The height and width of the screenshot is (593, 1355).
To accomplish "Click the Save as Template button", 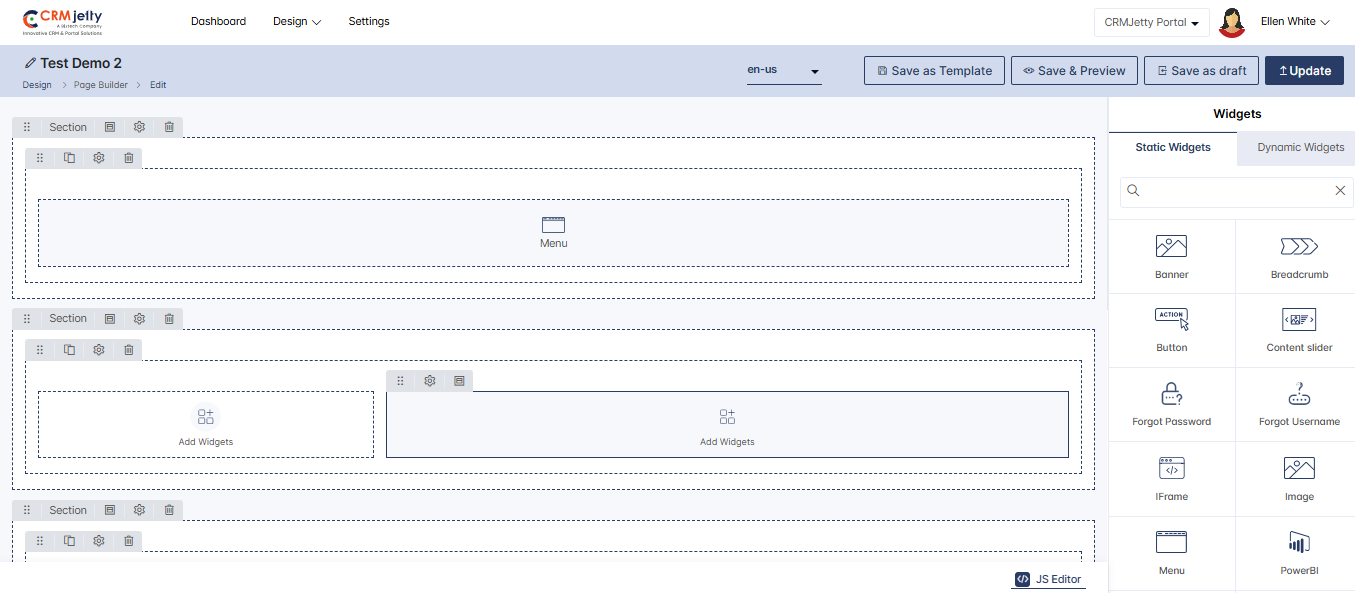I will (x=934, y=71).
